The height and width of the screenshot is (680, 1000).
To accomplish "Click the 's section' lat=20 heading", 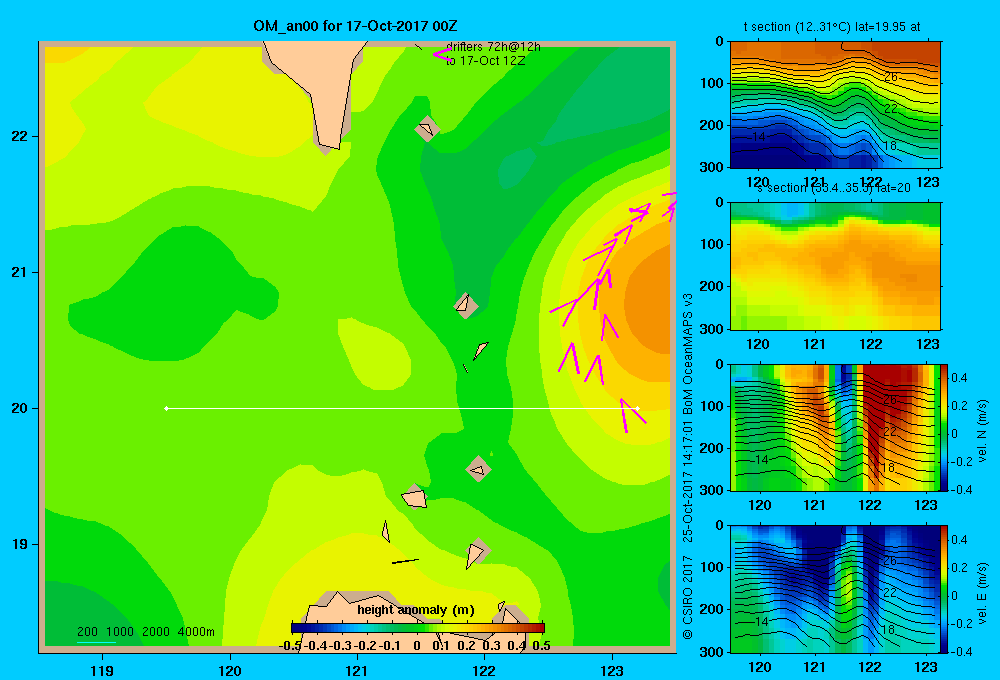I will point(834,188).
